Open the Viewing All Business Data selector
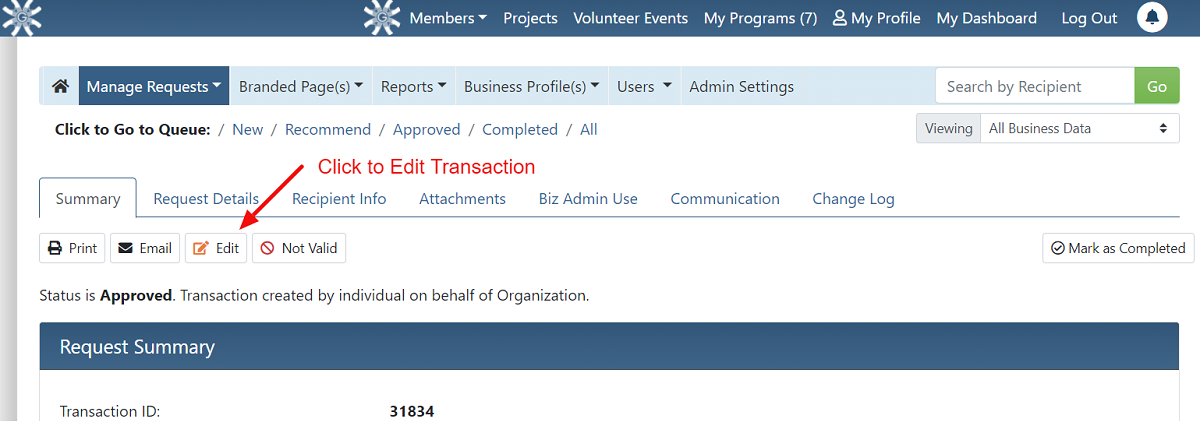 (x=1077, y=128)
